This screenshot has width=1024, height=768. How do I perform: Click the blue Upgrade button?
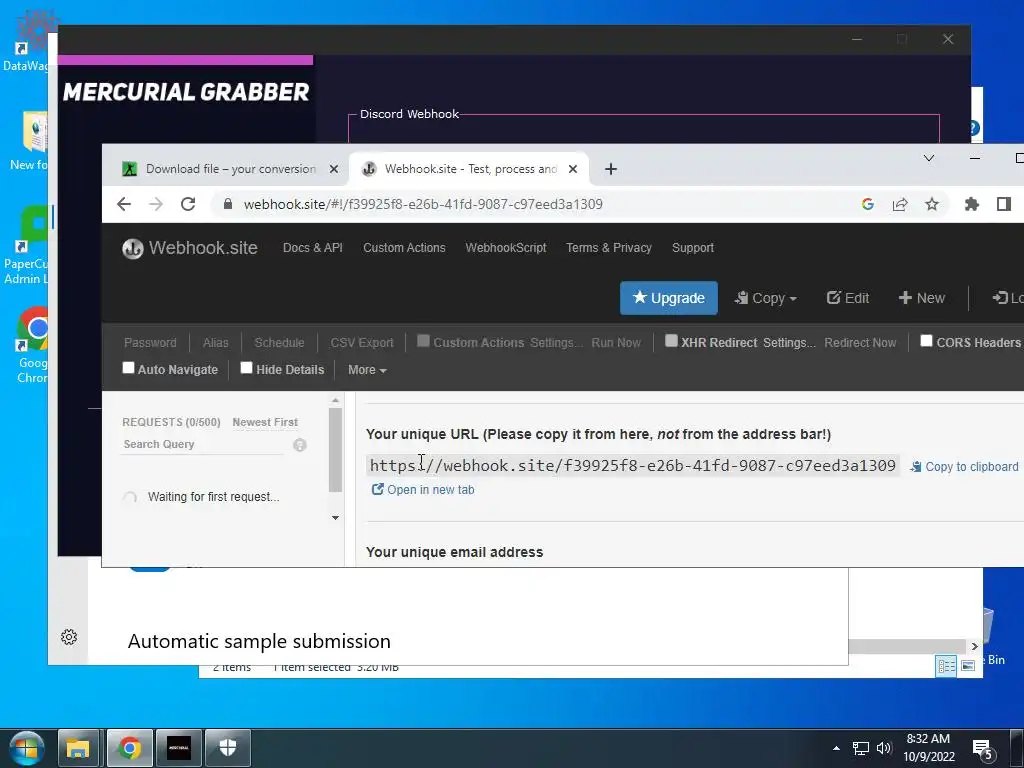click(x=669, y=298)
